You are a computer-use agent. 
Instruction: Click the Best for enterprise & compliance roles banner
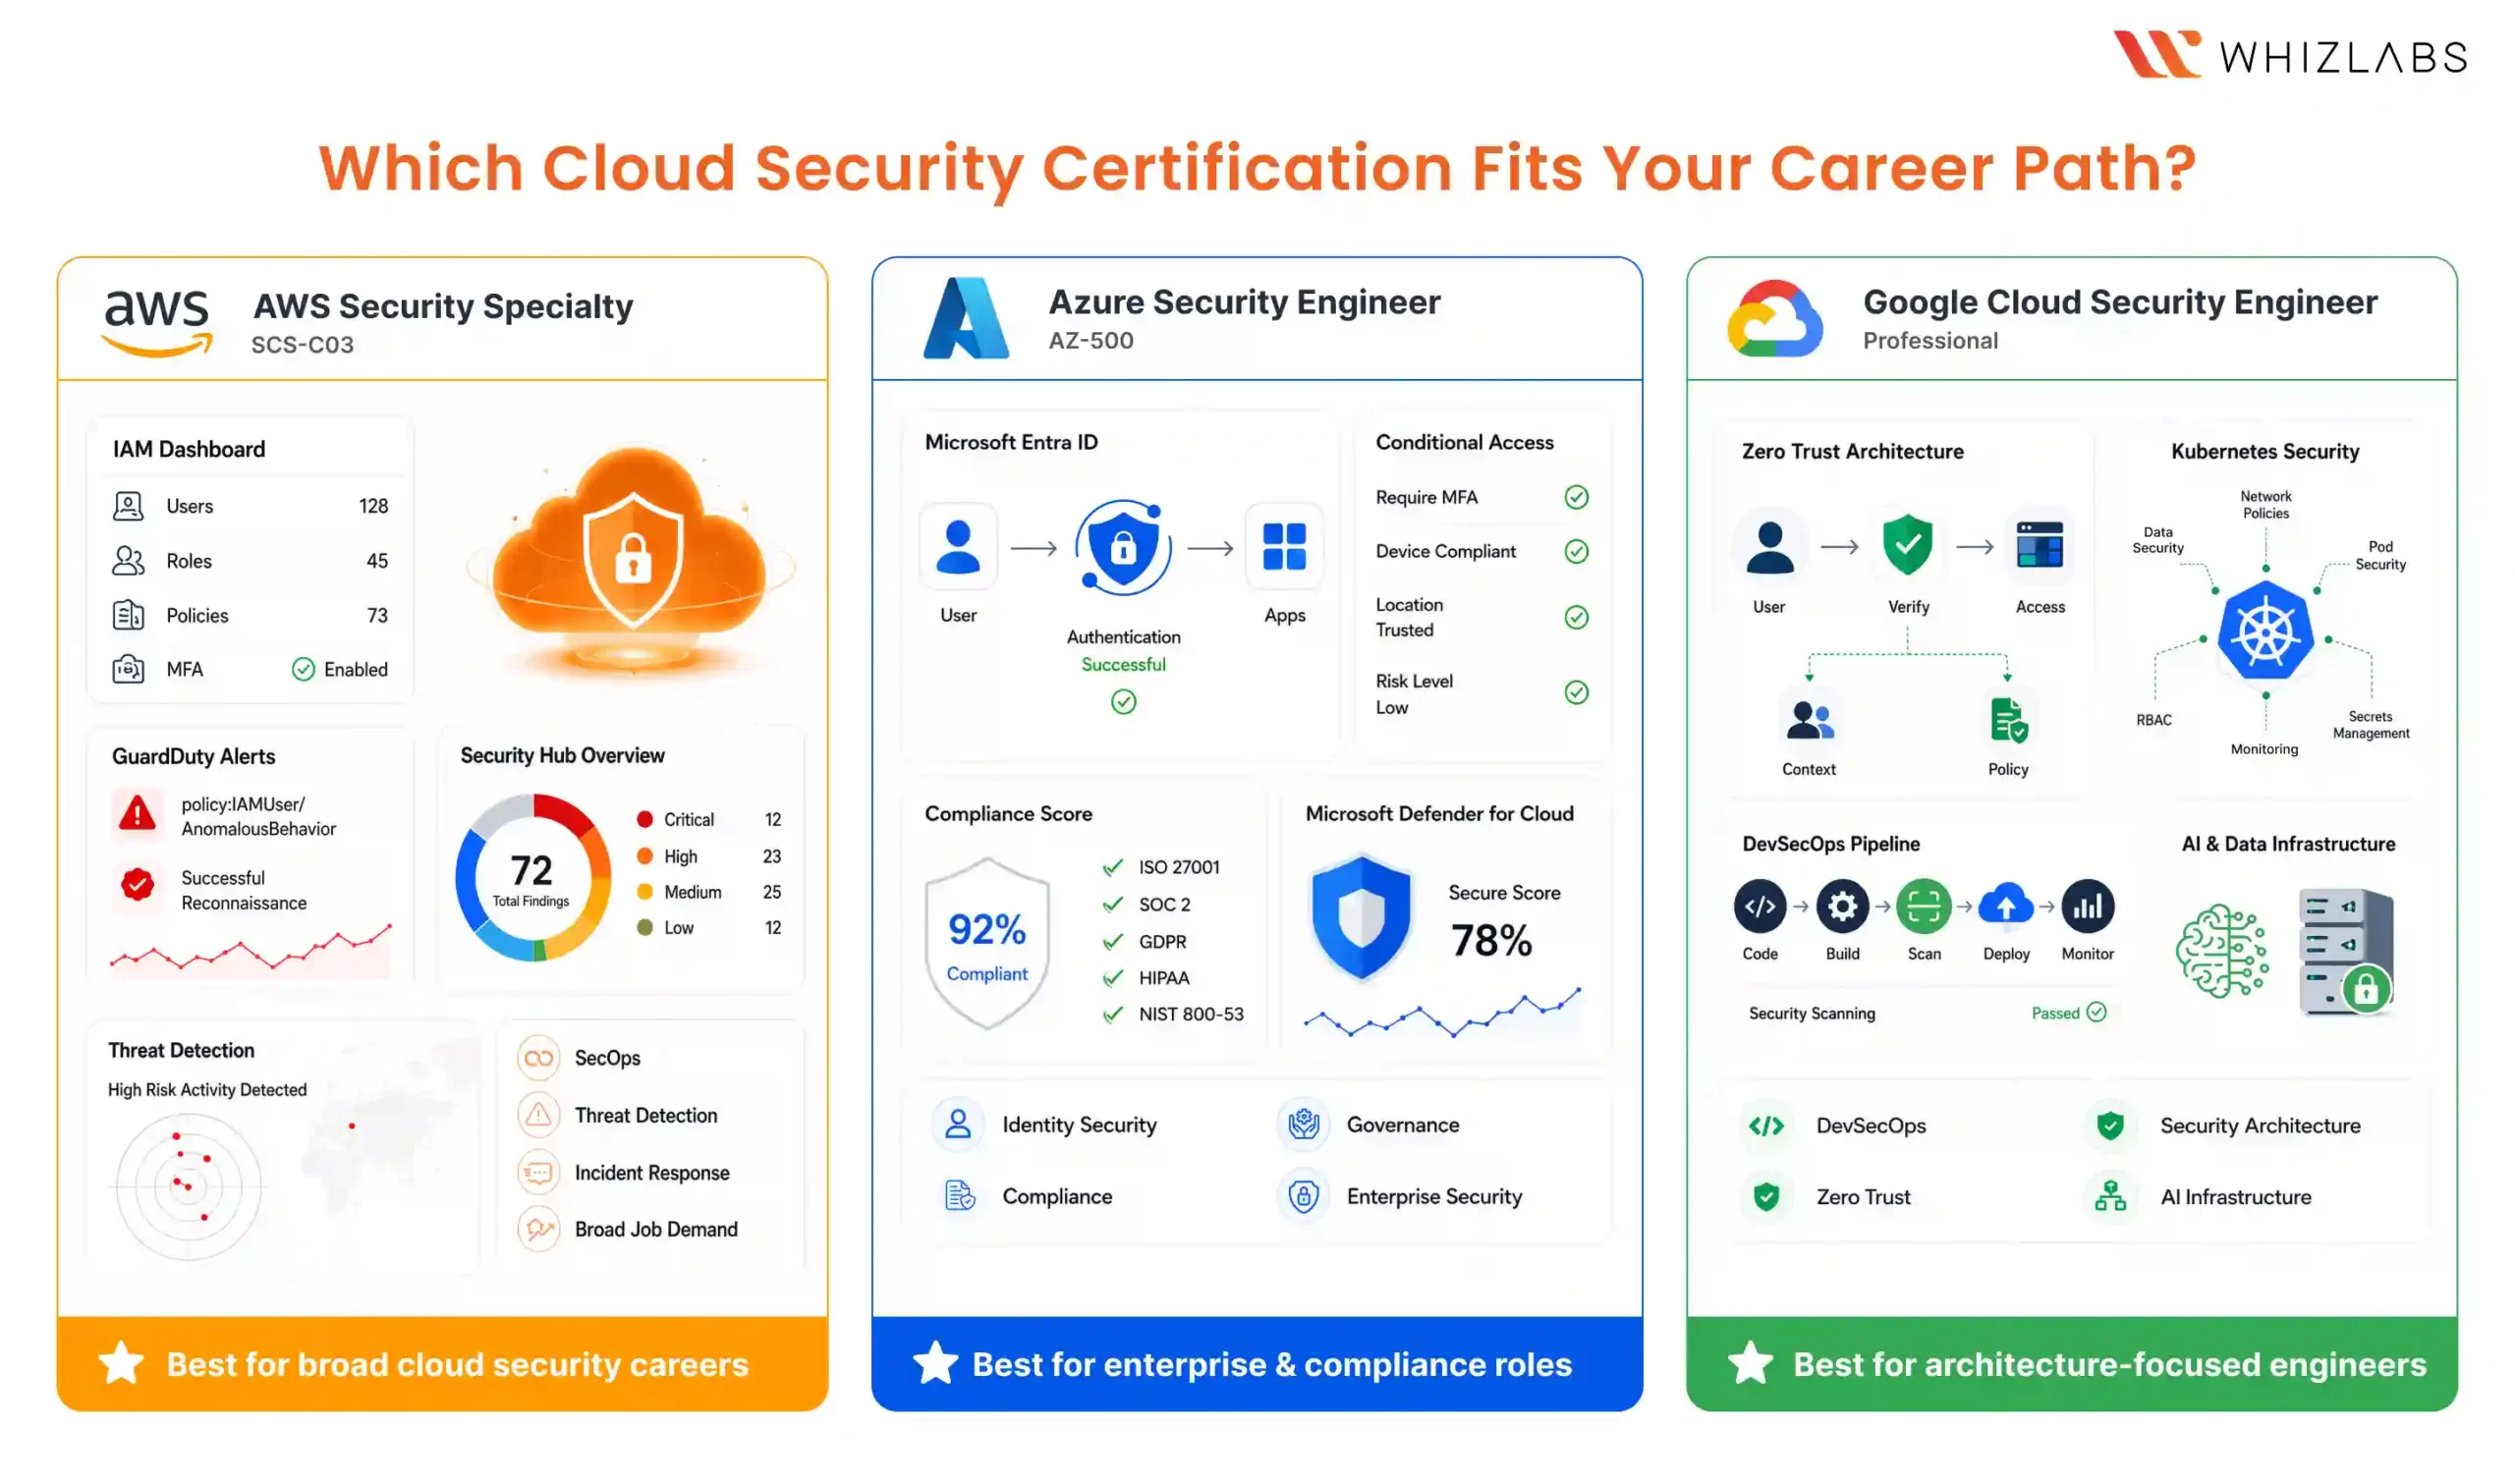coord(1256,1364)
